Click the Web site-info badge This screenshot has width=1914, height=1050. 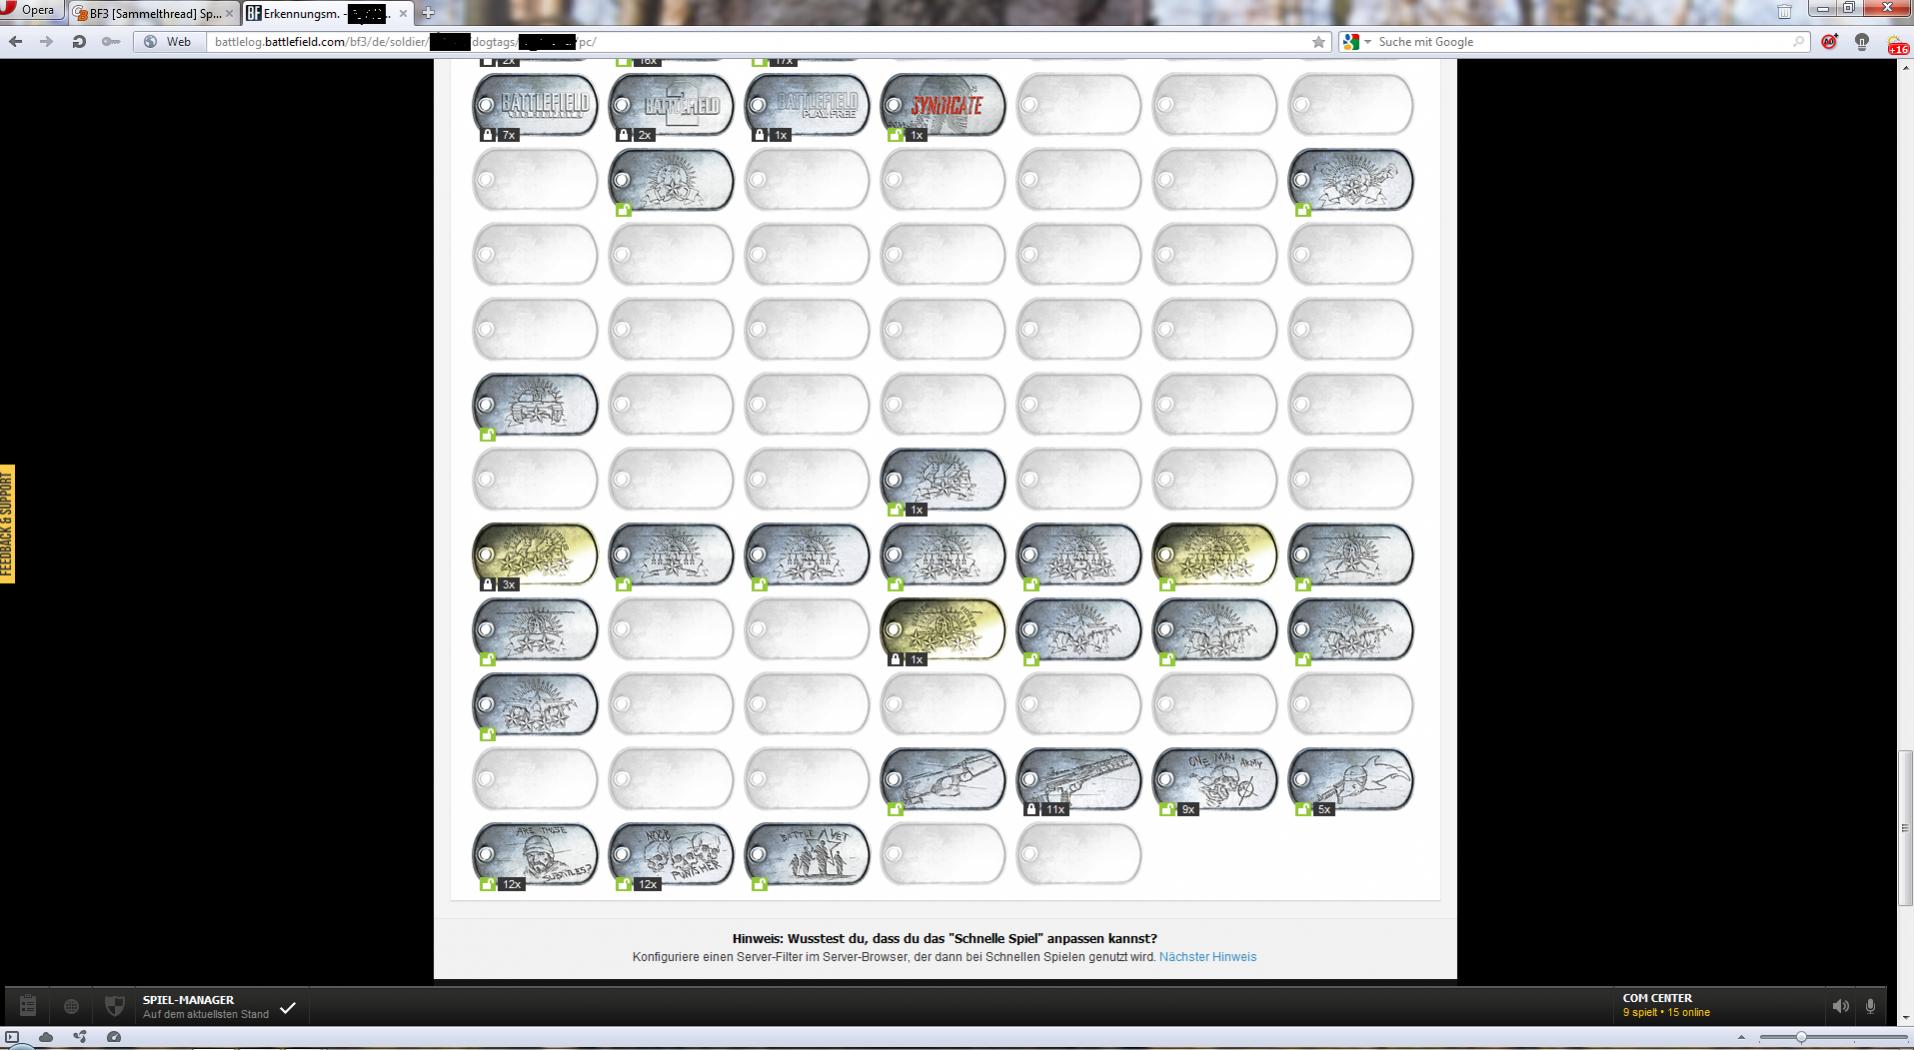tap(167, 42)
